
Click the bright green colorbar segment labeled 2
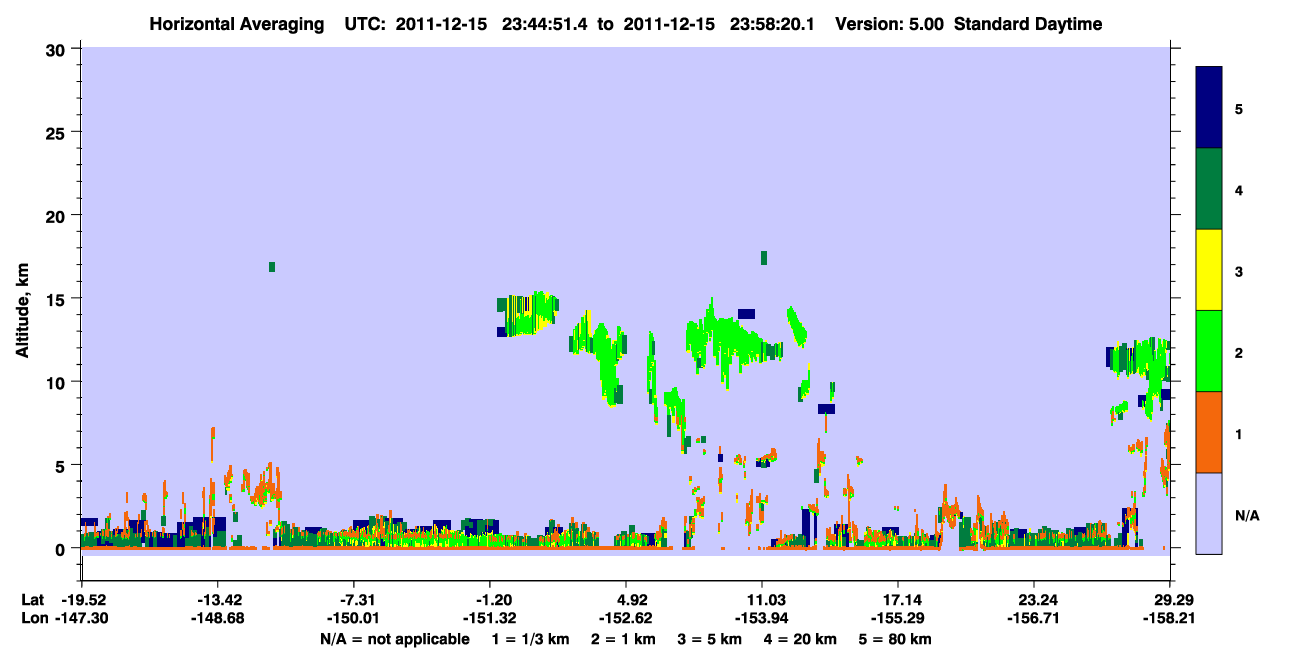click(x=1209, y=351)
